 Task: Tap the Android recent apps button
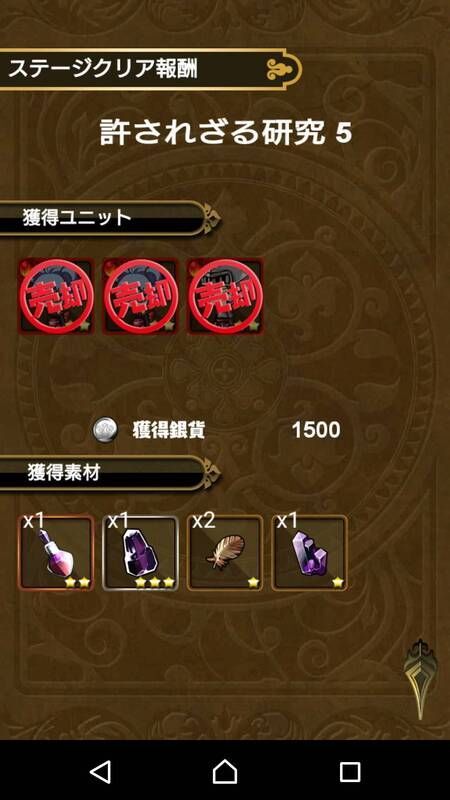pos(350,772)
